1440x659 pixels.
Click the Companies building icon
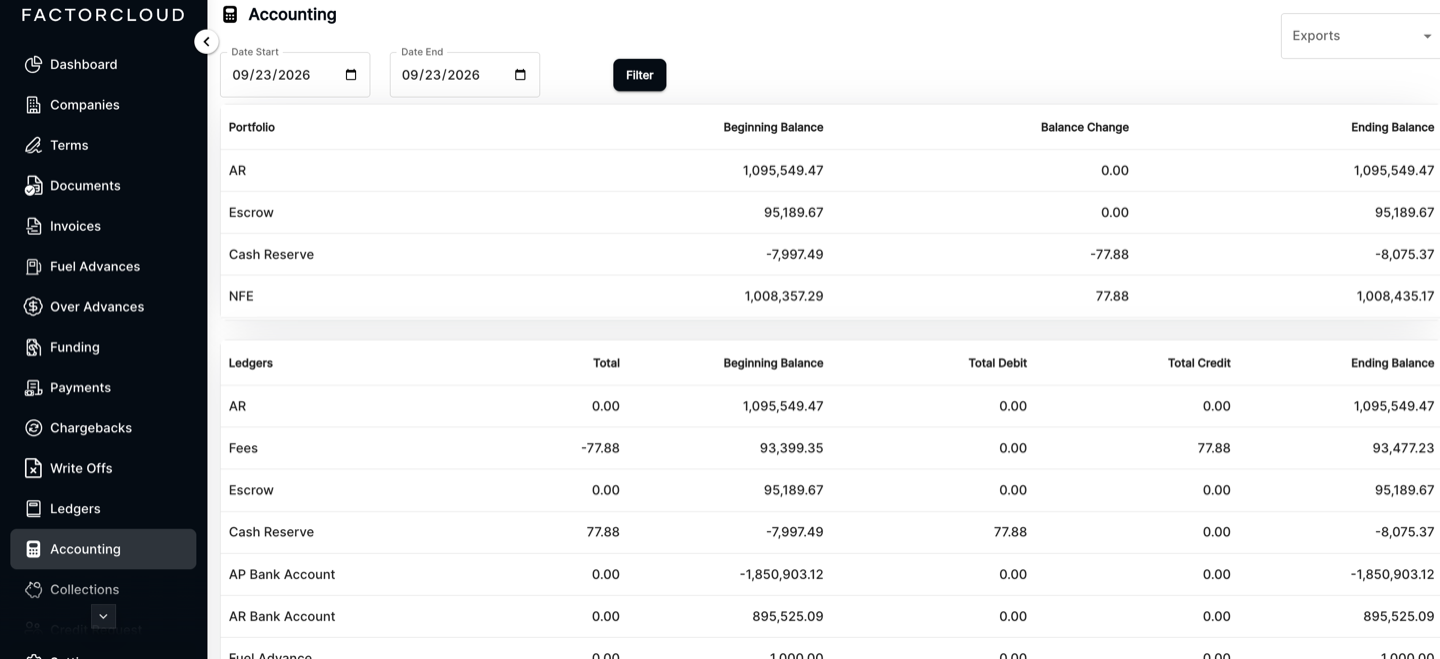(x=33, y=105)
